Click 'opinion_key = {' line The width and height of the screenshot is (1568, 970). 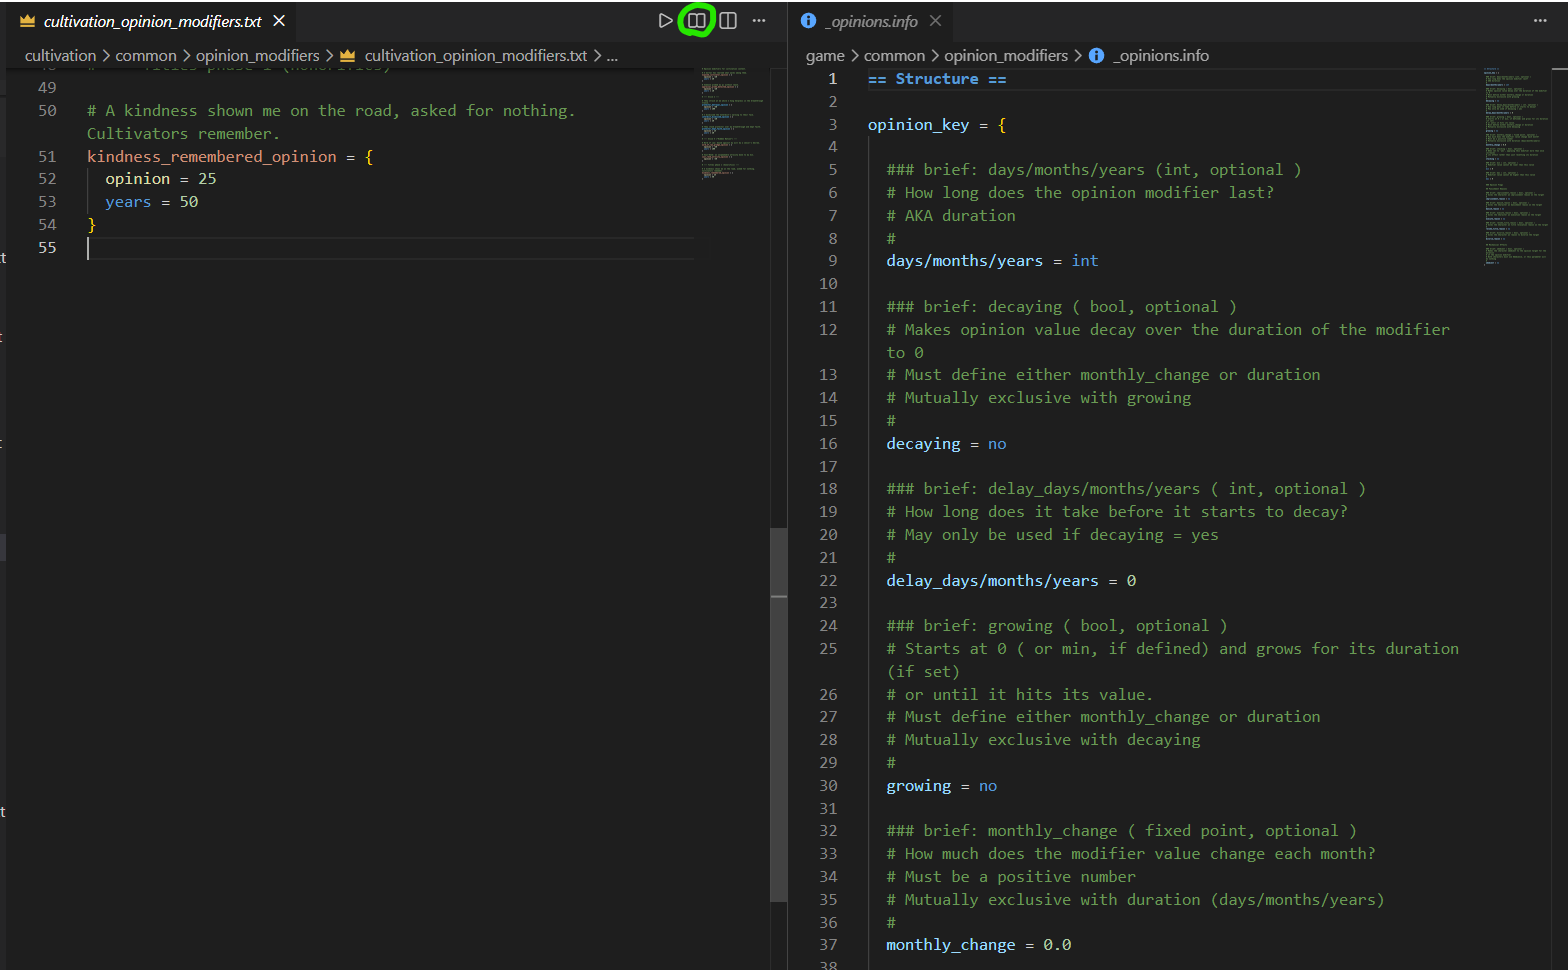937,125
